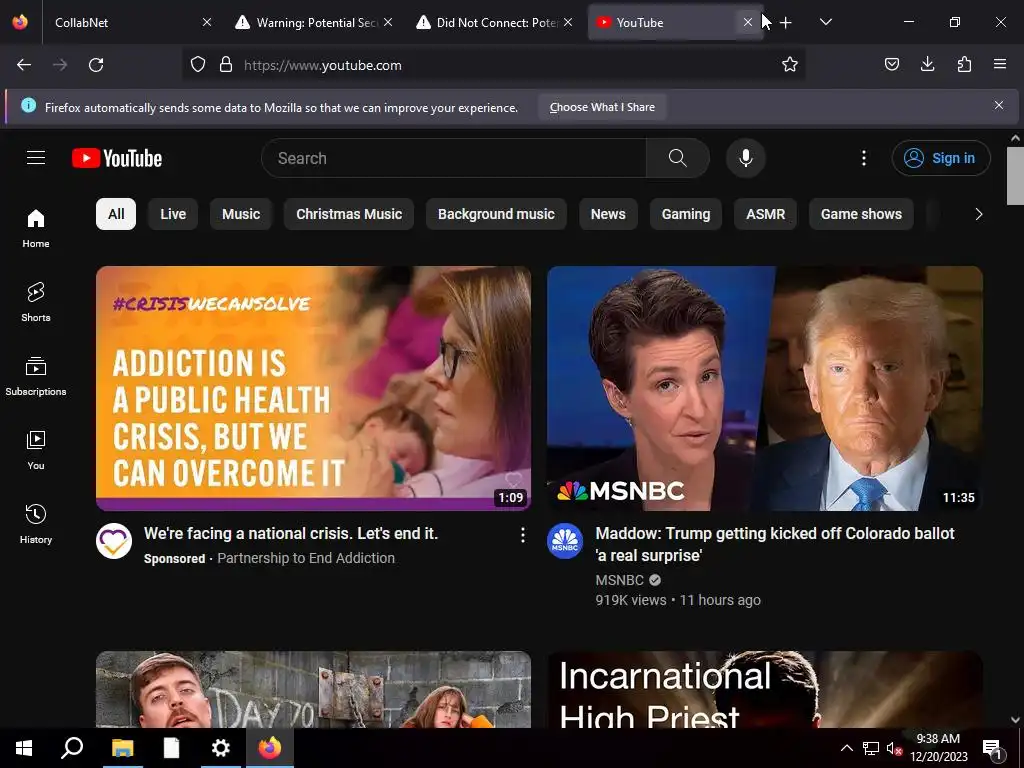Click the Sign in button

coord(940,158)
